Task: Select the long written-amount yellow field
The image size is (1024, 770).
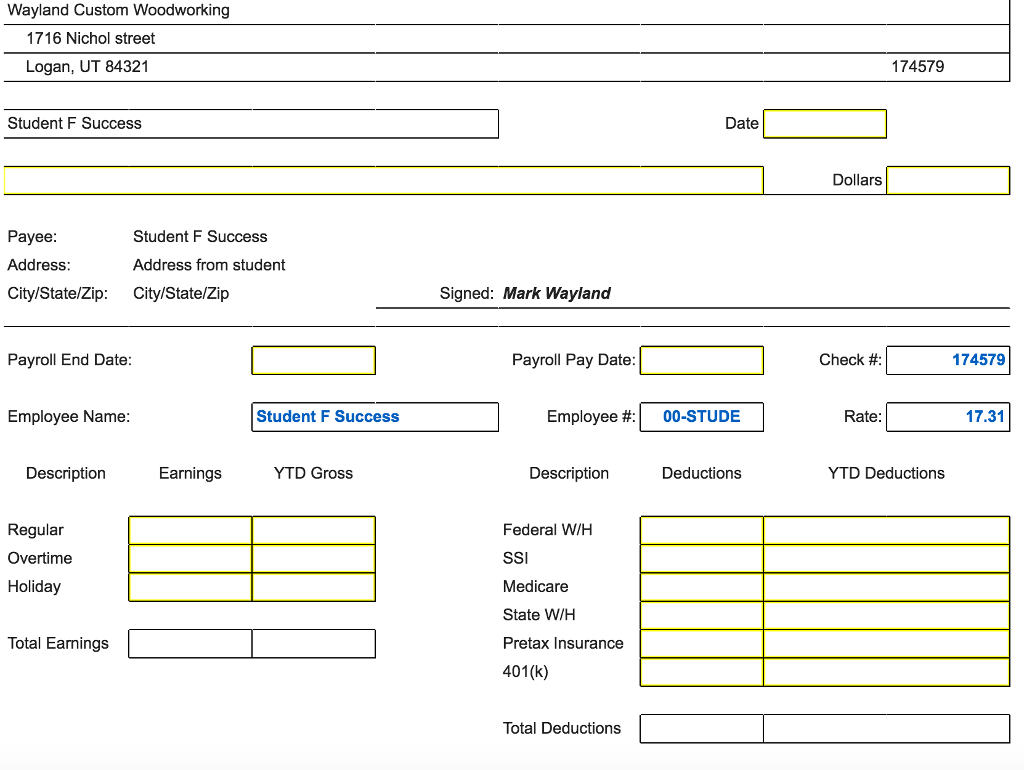Action: coord(383,181)
